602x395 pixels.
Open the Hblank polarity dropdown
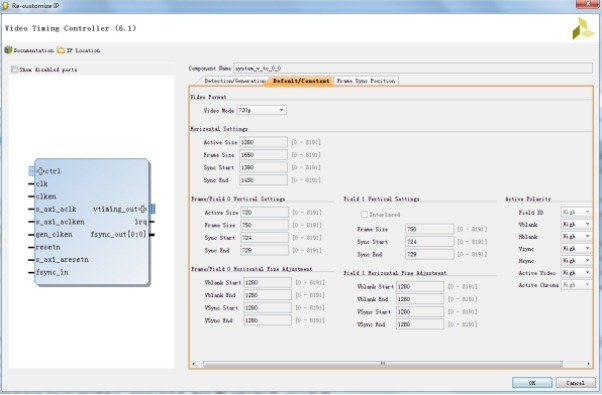(576, 236)
